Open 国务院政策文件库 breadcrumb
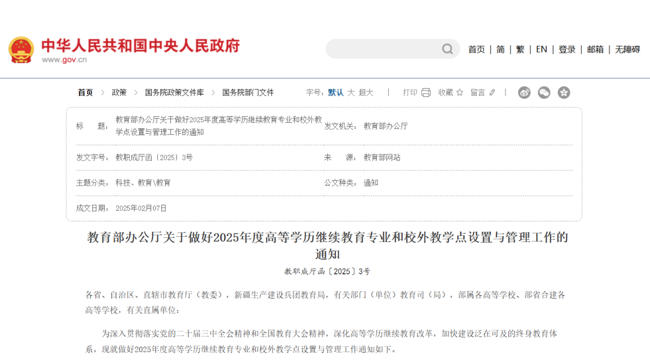Image resolution: width=650 pixels, height=362 pixels. (174, 92)
